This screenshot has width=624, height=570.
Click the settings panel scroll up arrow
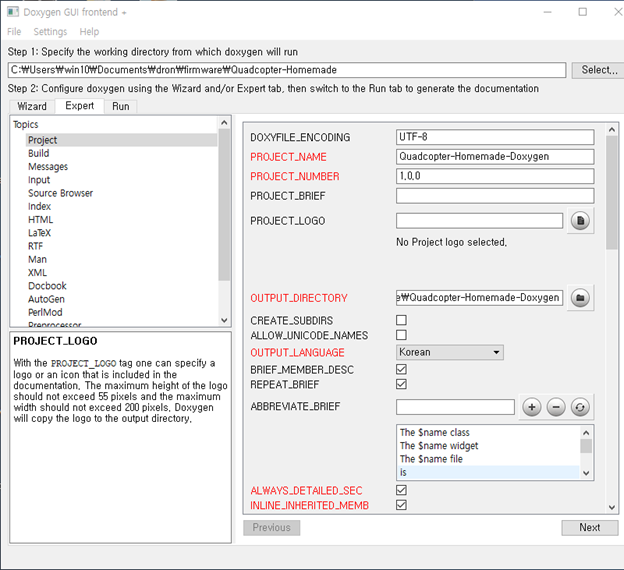[612, 130]
